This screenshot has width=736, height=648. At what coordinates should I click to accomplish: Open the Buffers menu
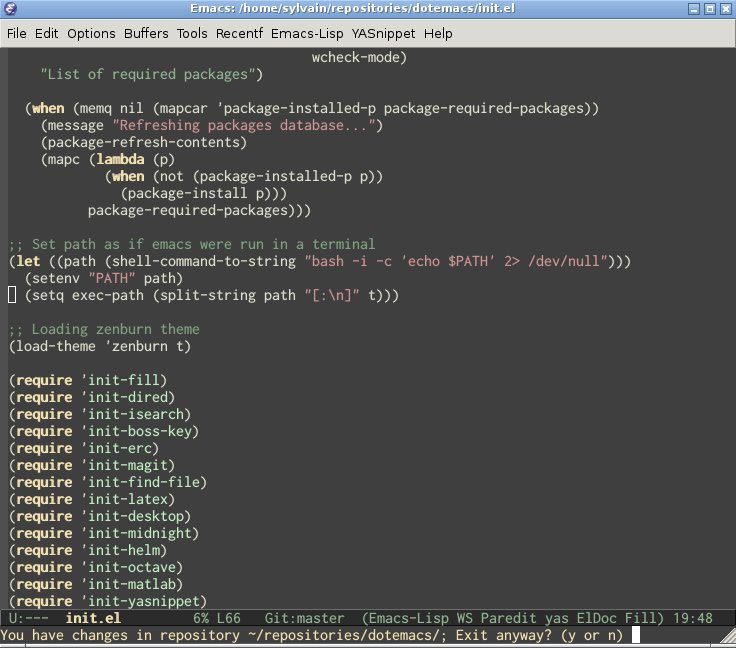pos(146,34)
